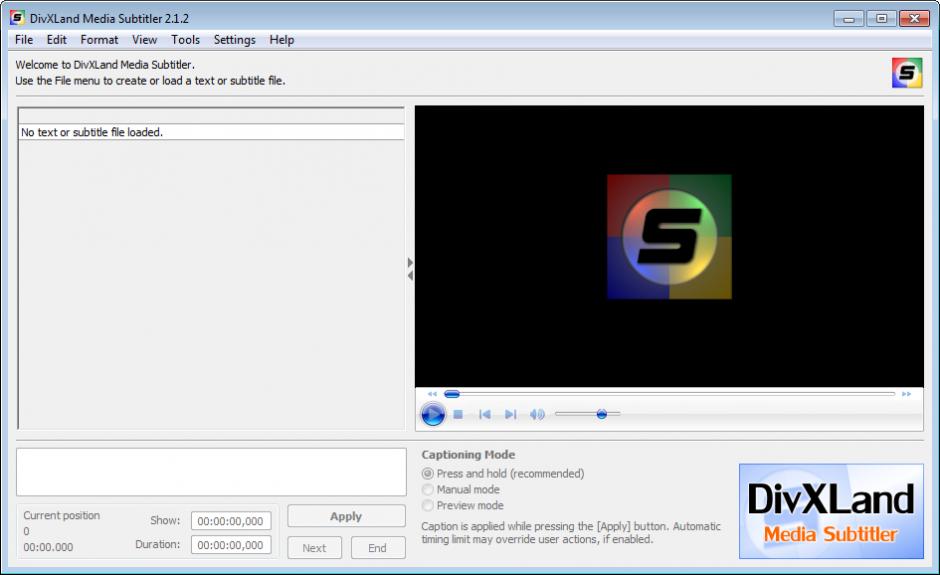The width and height of the screenshot is (940, 575).
Task: Skip to previous track in media player
Action: 485,414
